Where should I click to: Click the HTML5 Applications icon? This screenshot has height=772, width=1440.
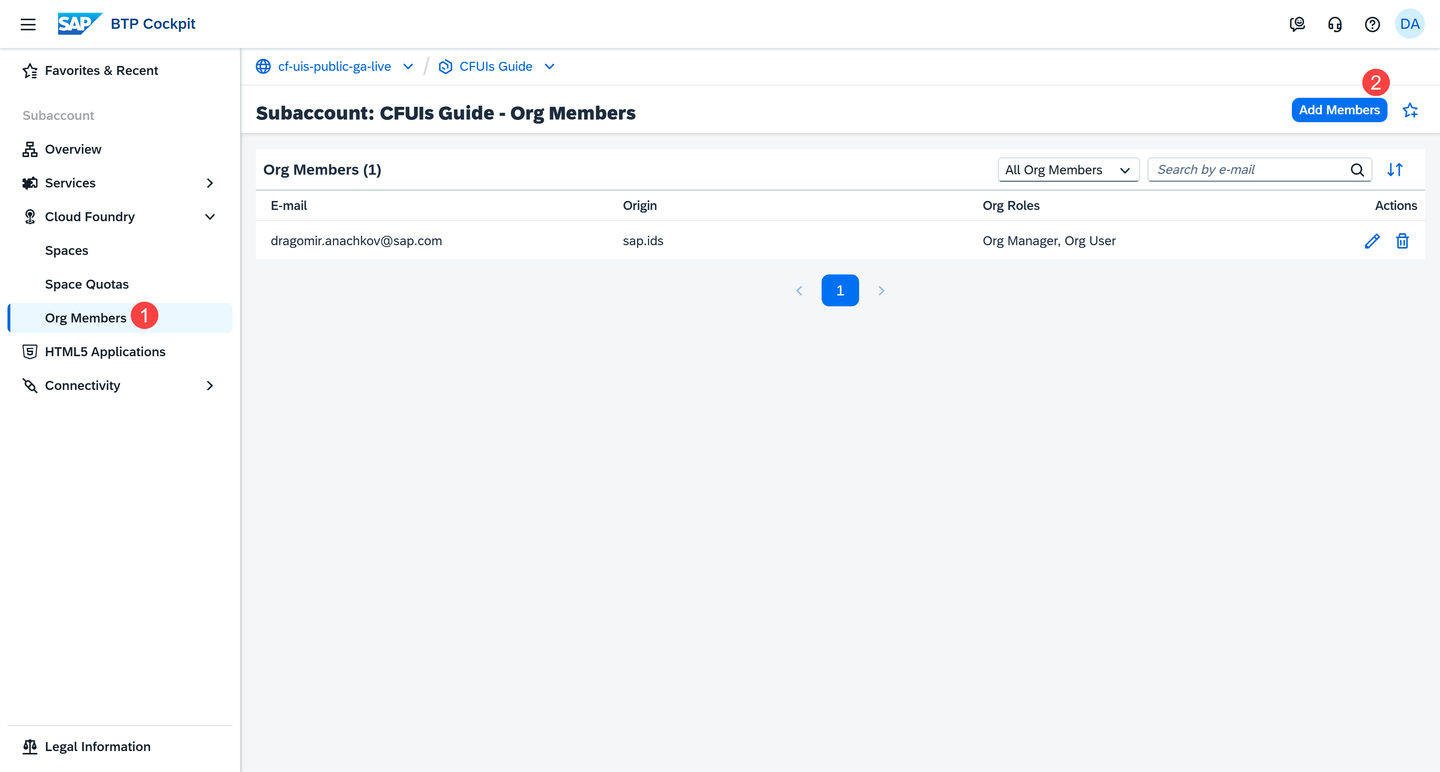point(30,352)
